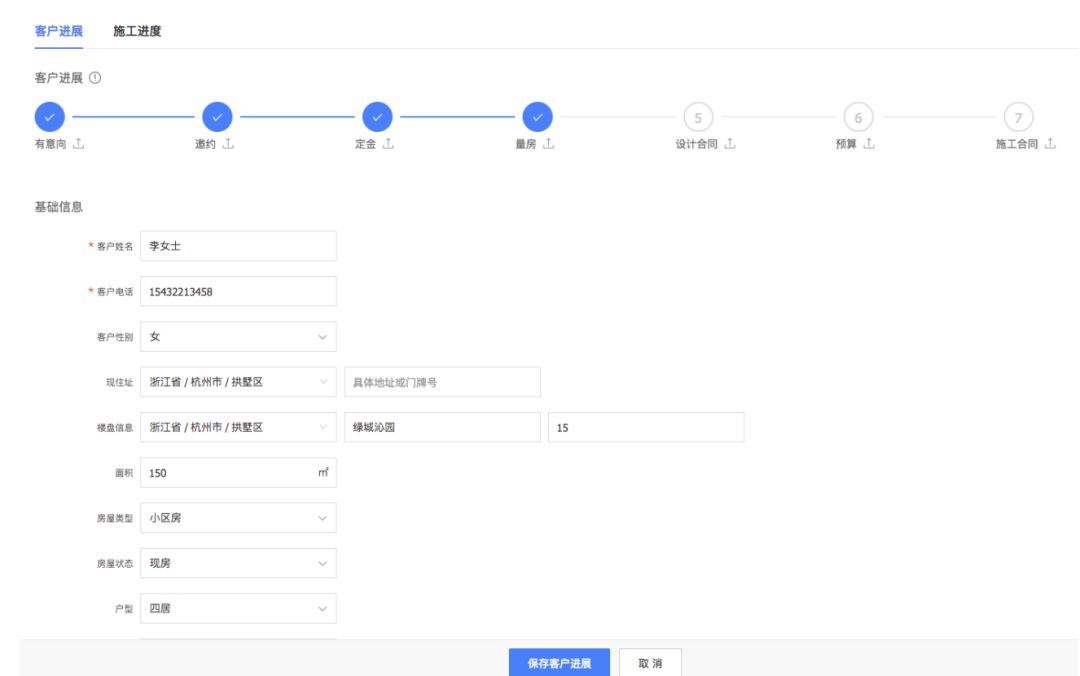
Task: Click step 7 circle for 施工合同
Action: tap(1018, 117)
